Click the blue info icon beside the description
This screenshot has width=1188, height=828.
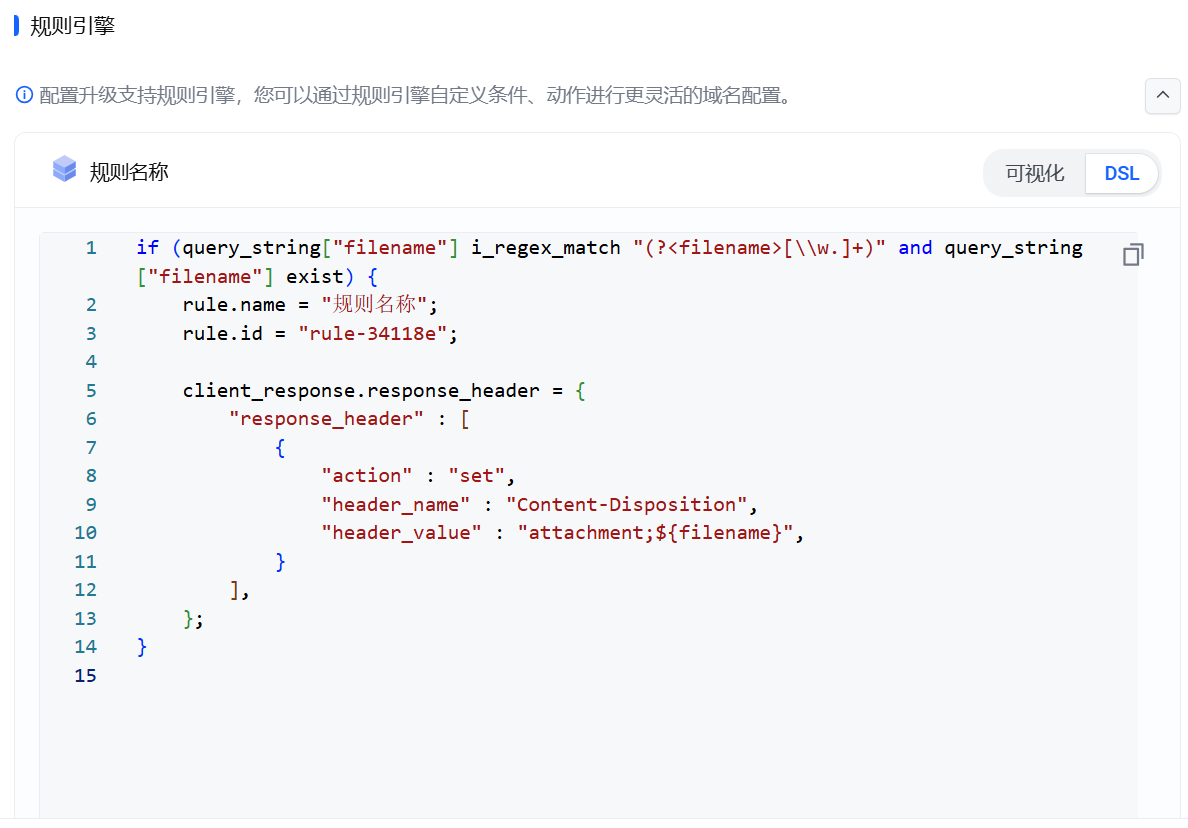tap(24, 95)
